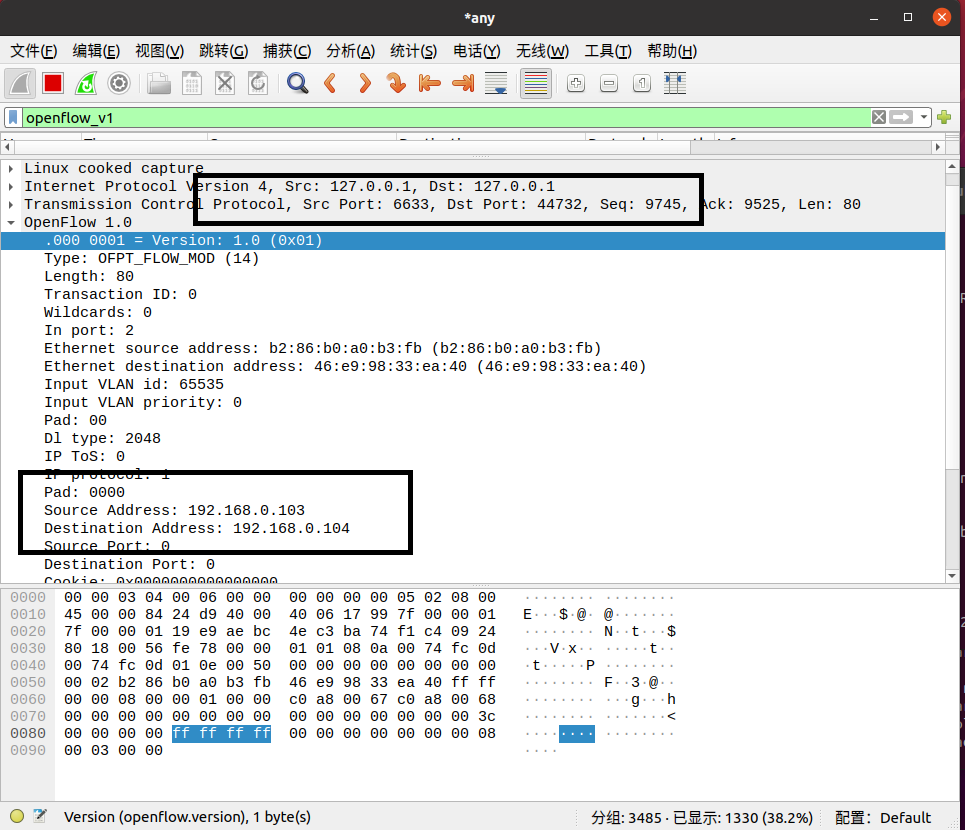Start capture with the shark fin icon
Screen dimensions: 965x830
(20, 83)
